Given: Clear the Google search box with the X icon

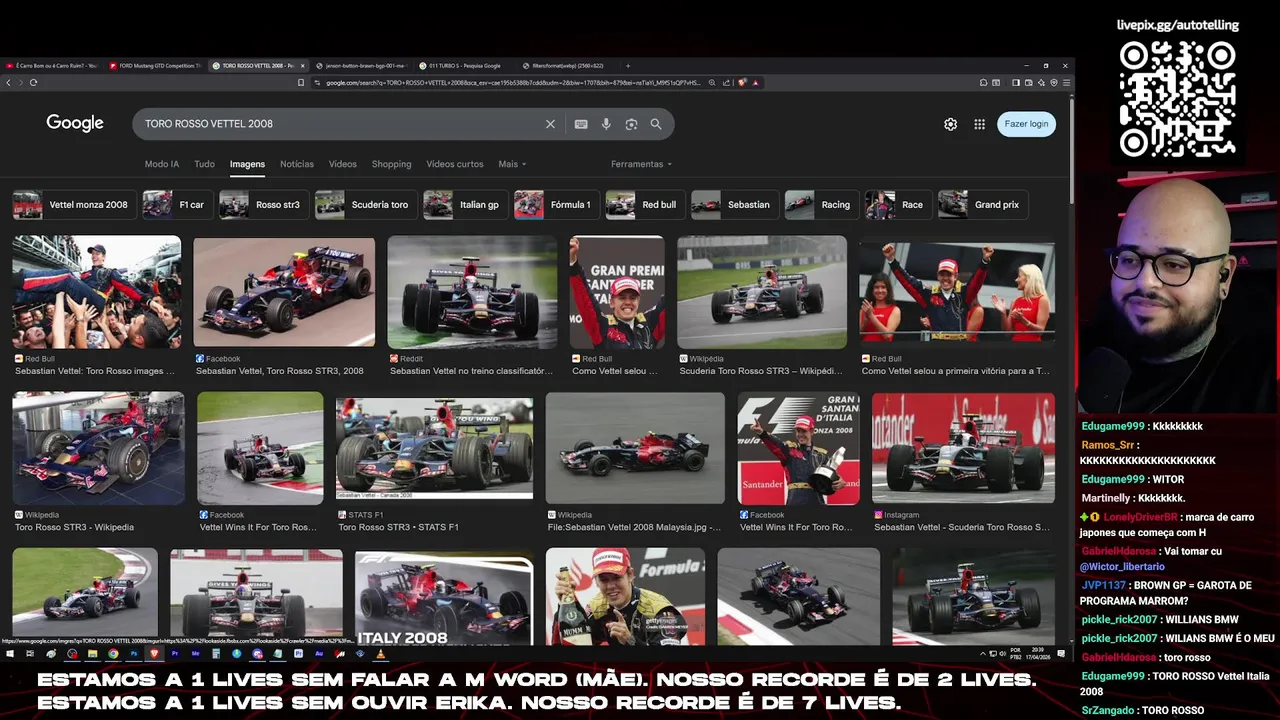Looking at the screenshot, I should click(x=550, y=124).
